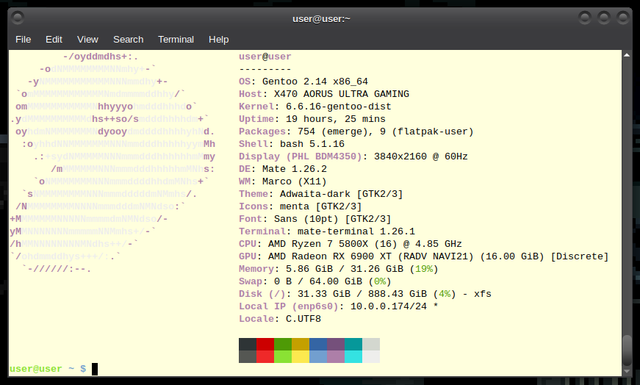
Task: Click the light purple color block in bottom row
Action: click(336, 356)
